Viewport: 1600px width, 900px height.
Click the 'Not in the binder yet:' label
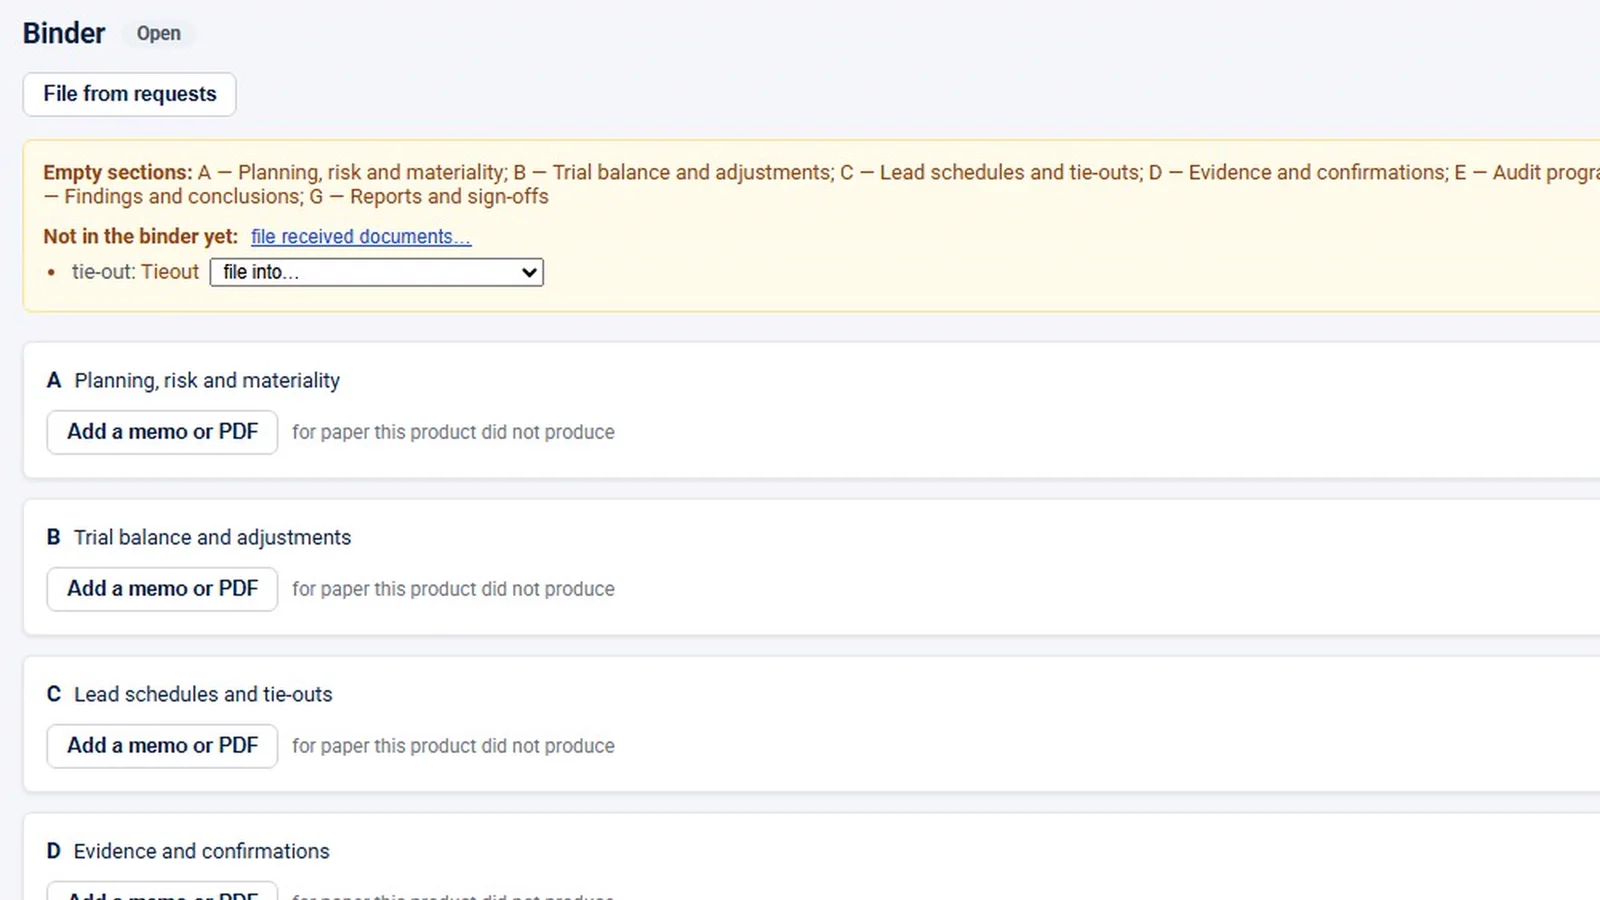(140, 237)
